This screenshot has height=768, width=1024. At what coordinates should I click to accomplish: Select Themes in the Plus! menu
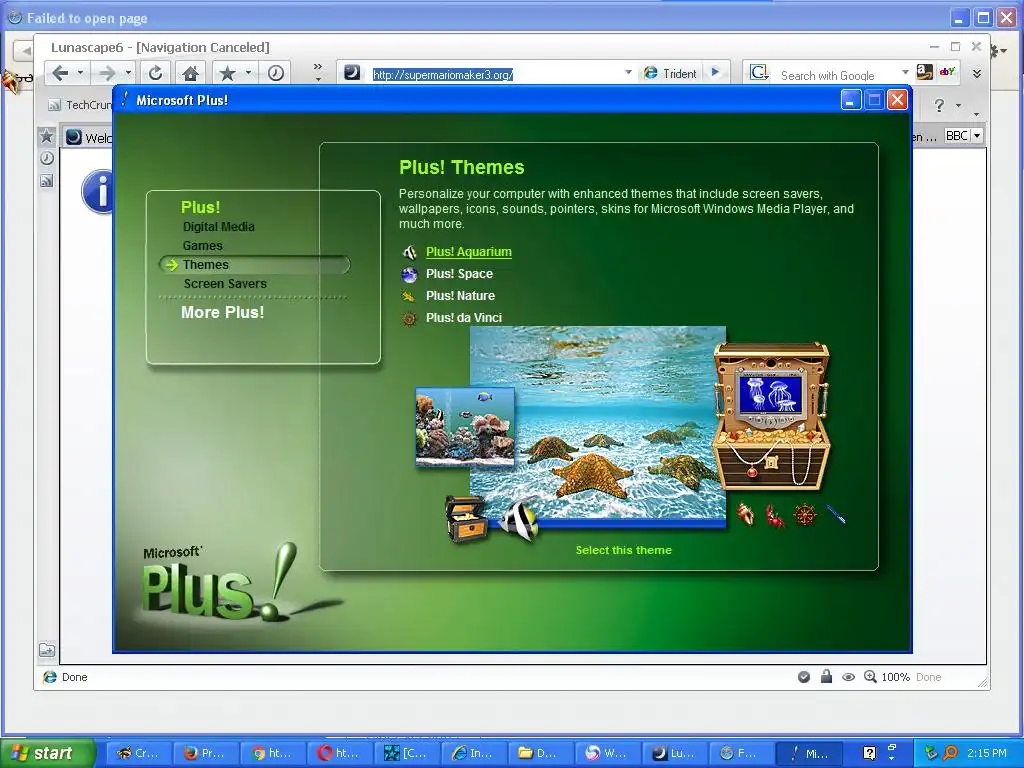point(206,264)
